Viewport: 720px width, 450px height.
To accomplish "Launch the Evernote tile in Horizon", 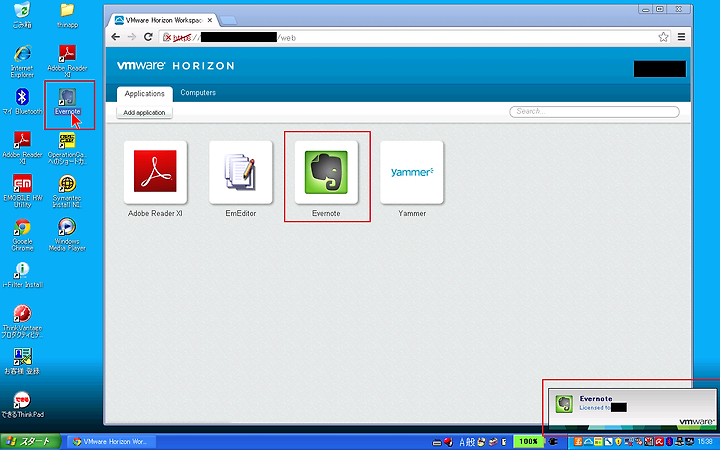I will (x=326, y=172).
